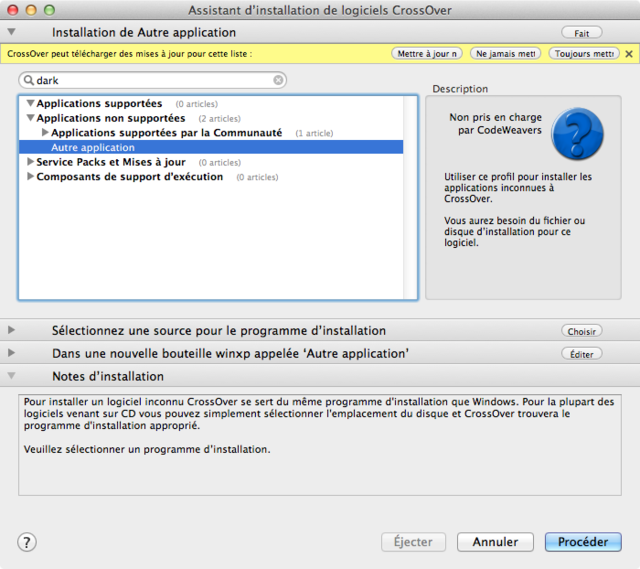Viewport: 640px width, 569px height.
Task: Dismiss the yellow update notification bar
Action: click(x=629, y=54)
